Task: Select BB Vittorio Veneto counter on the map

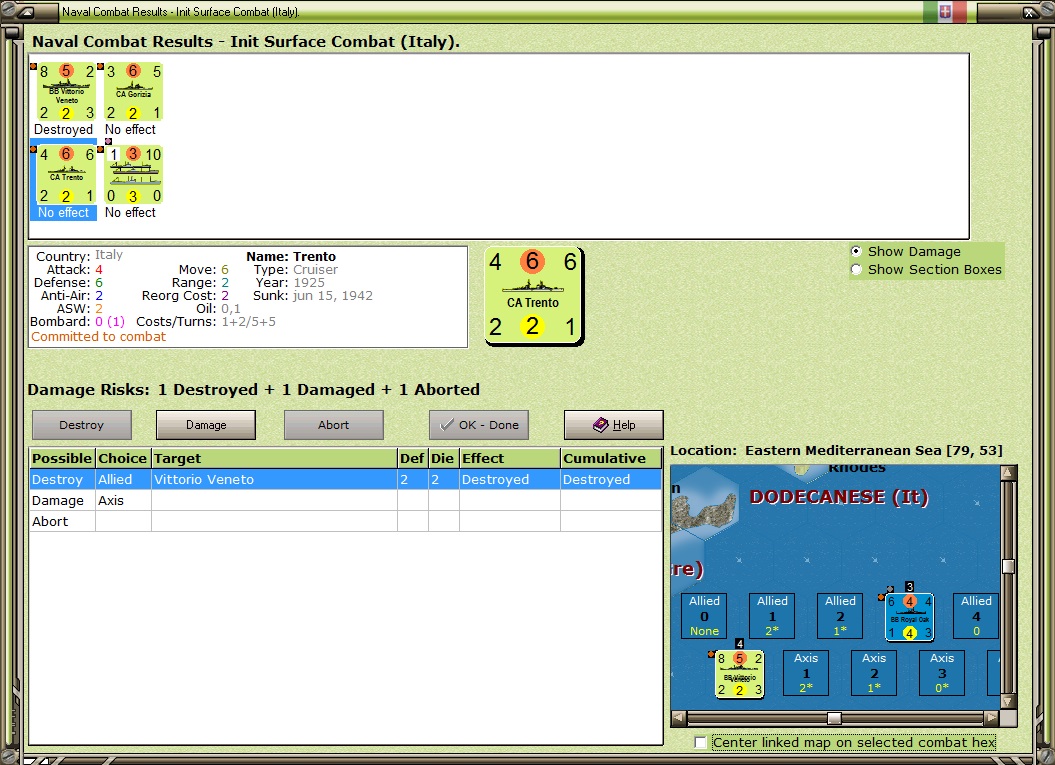Action: click(739, 674)
